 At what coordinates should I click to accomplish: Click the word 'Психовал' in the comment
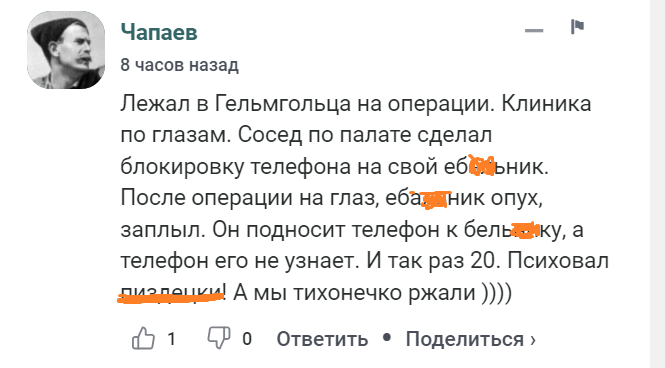pyautogui.click(x=558, y=261)
